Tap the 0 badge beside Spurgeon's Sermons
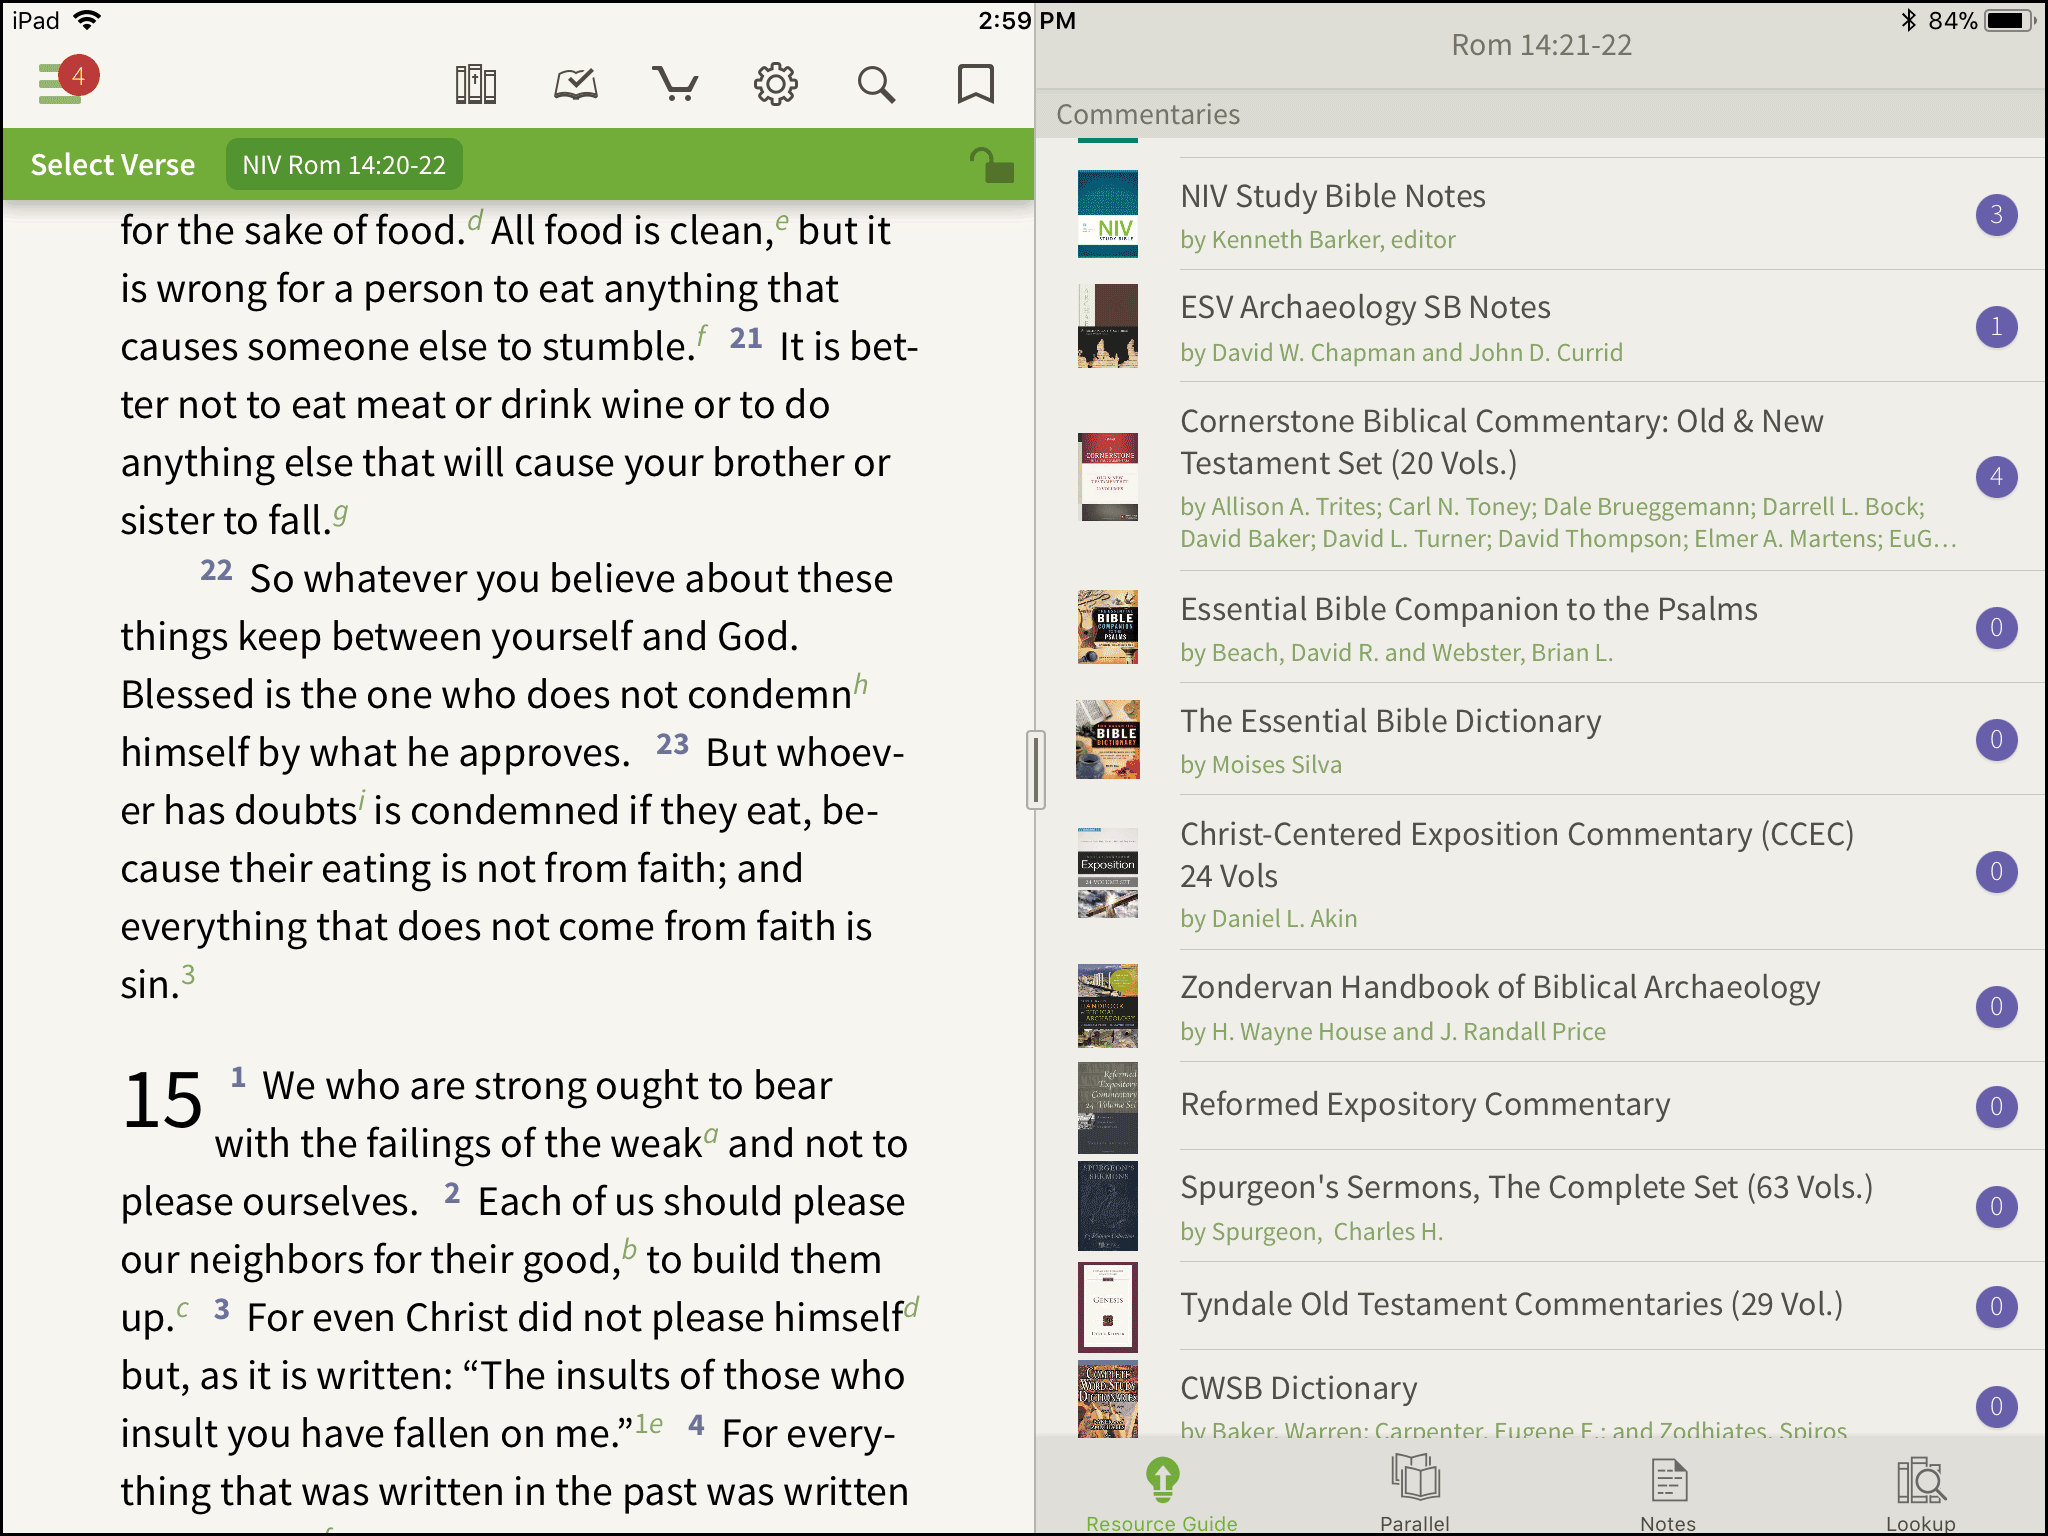 coord(1996,1207)
